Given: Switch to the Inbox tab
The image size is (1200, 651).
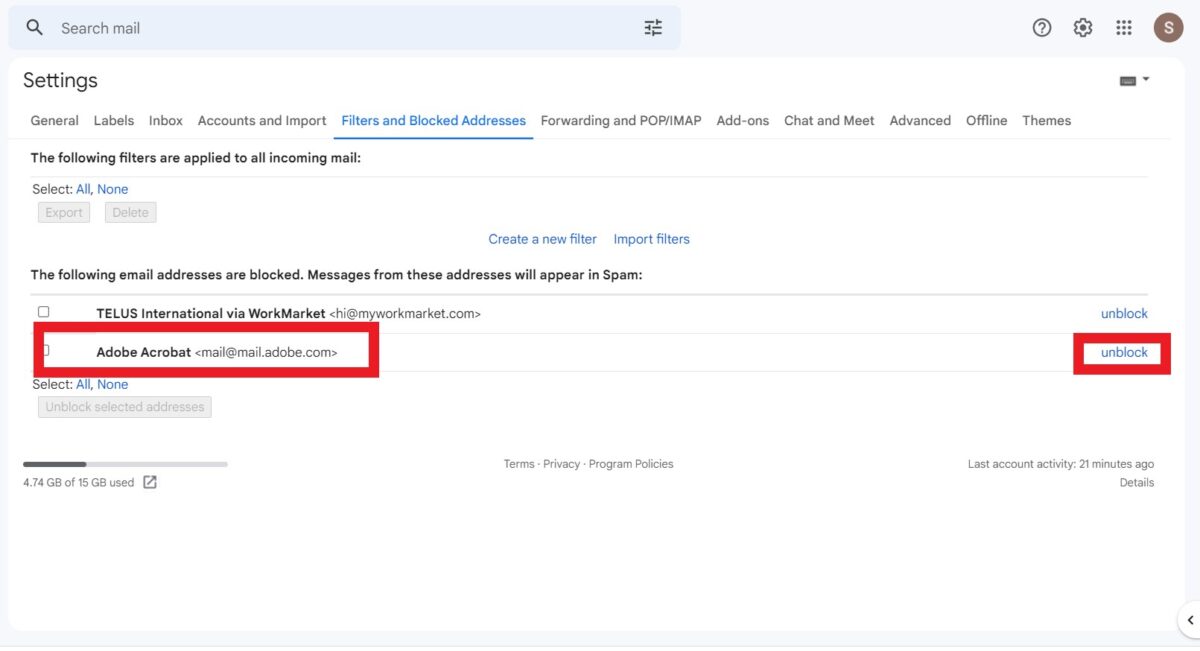Looking at the screenshot, I should [x=166, y=120].
